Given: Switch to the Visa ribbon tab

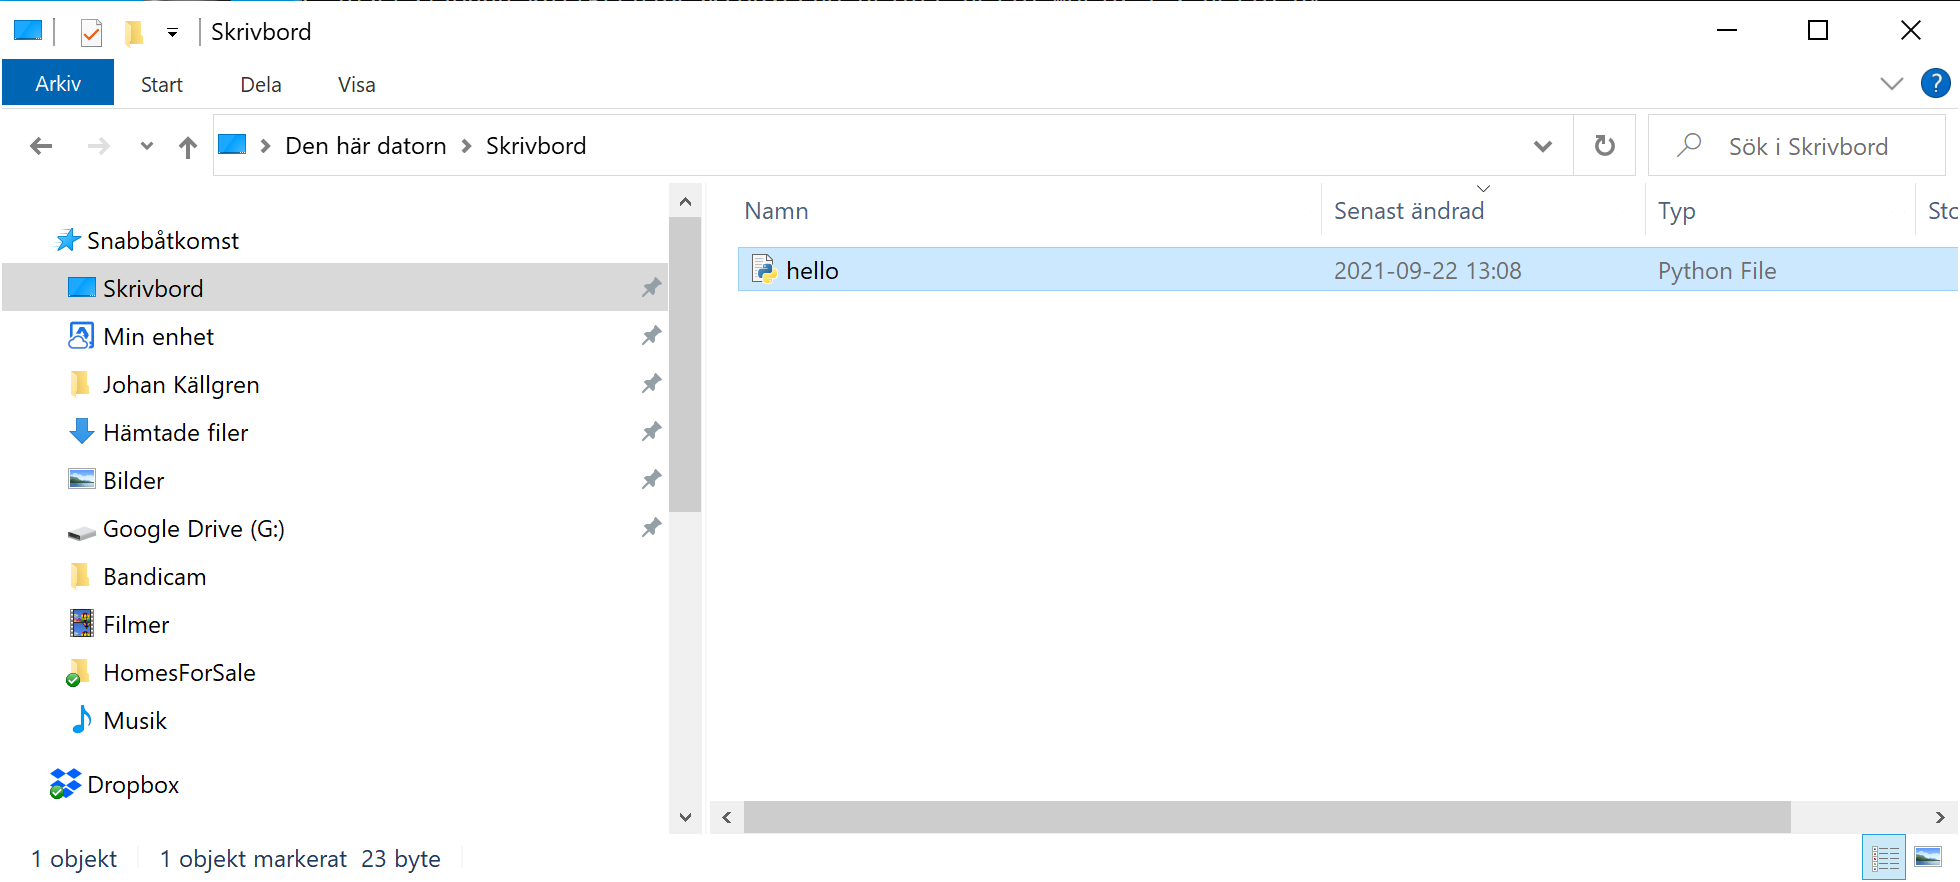Looking at the screenshot, I should 356,85.
